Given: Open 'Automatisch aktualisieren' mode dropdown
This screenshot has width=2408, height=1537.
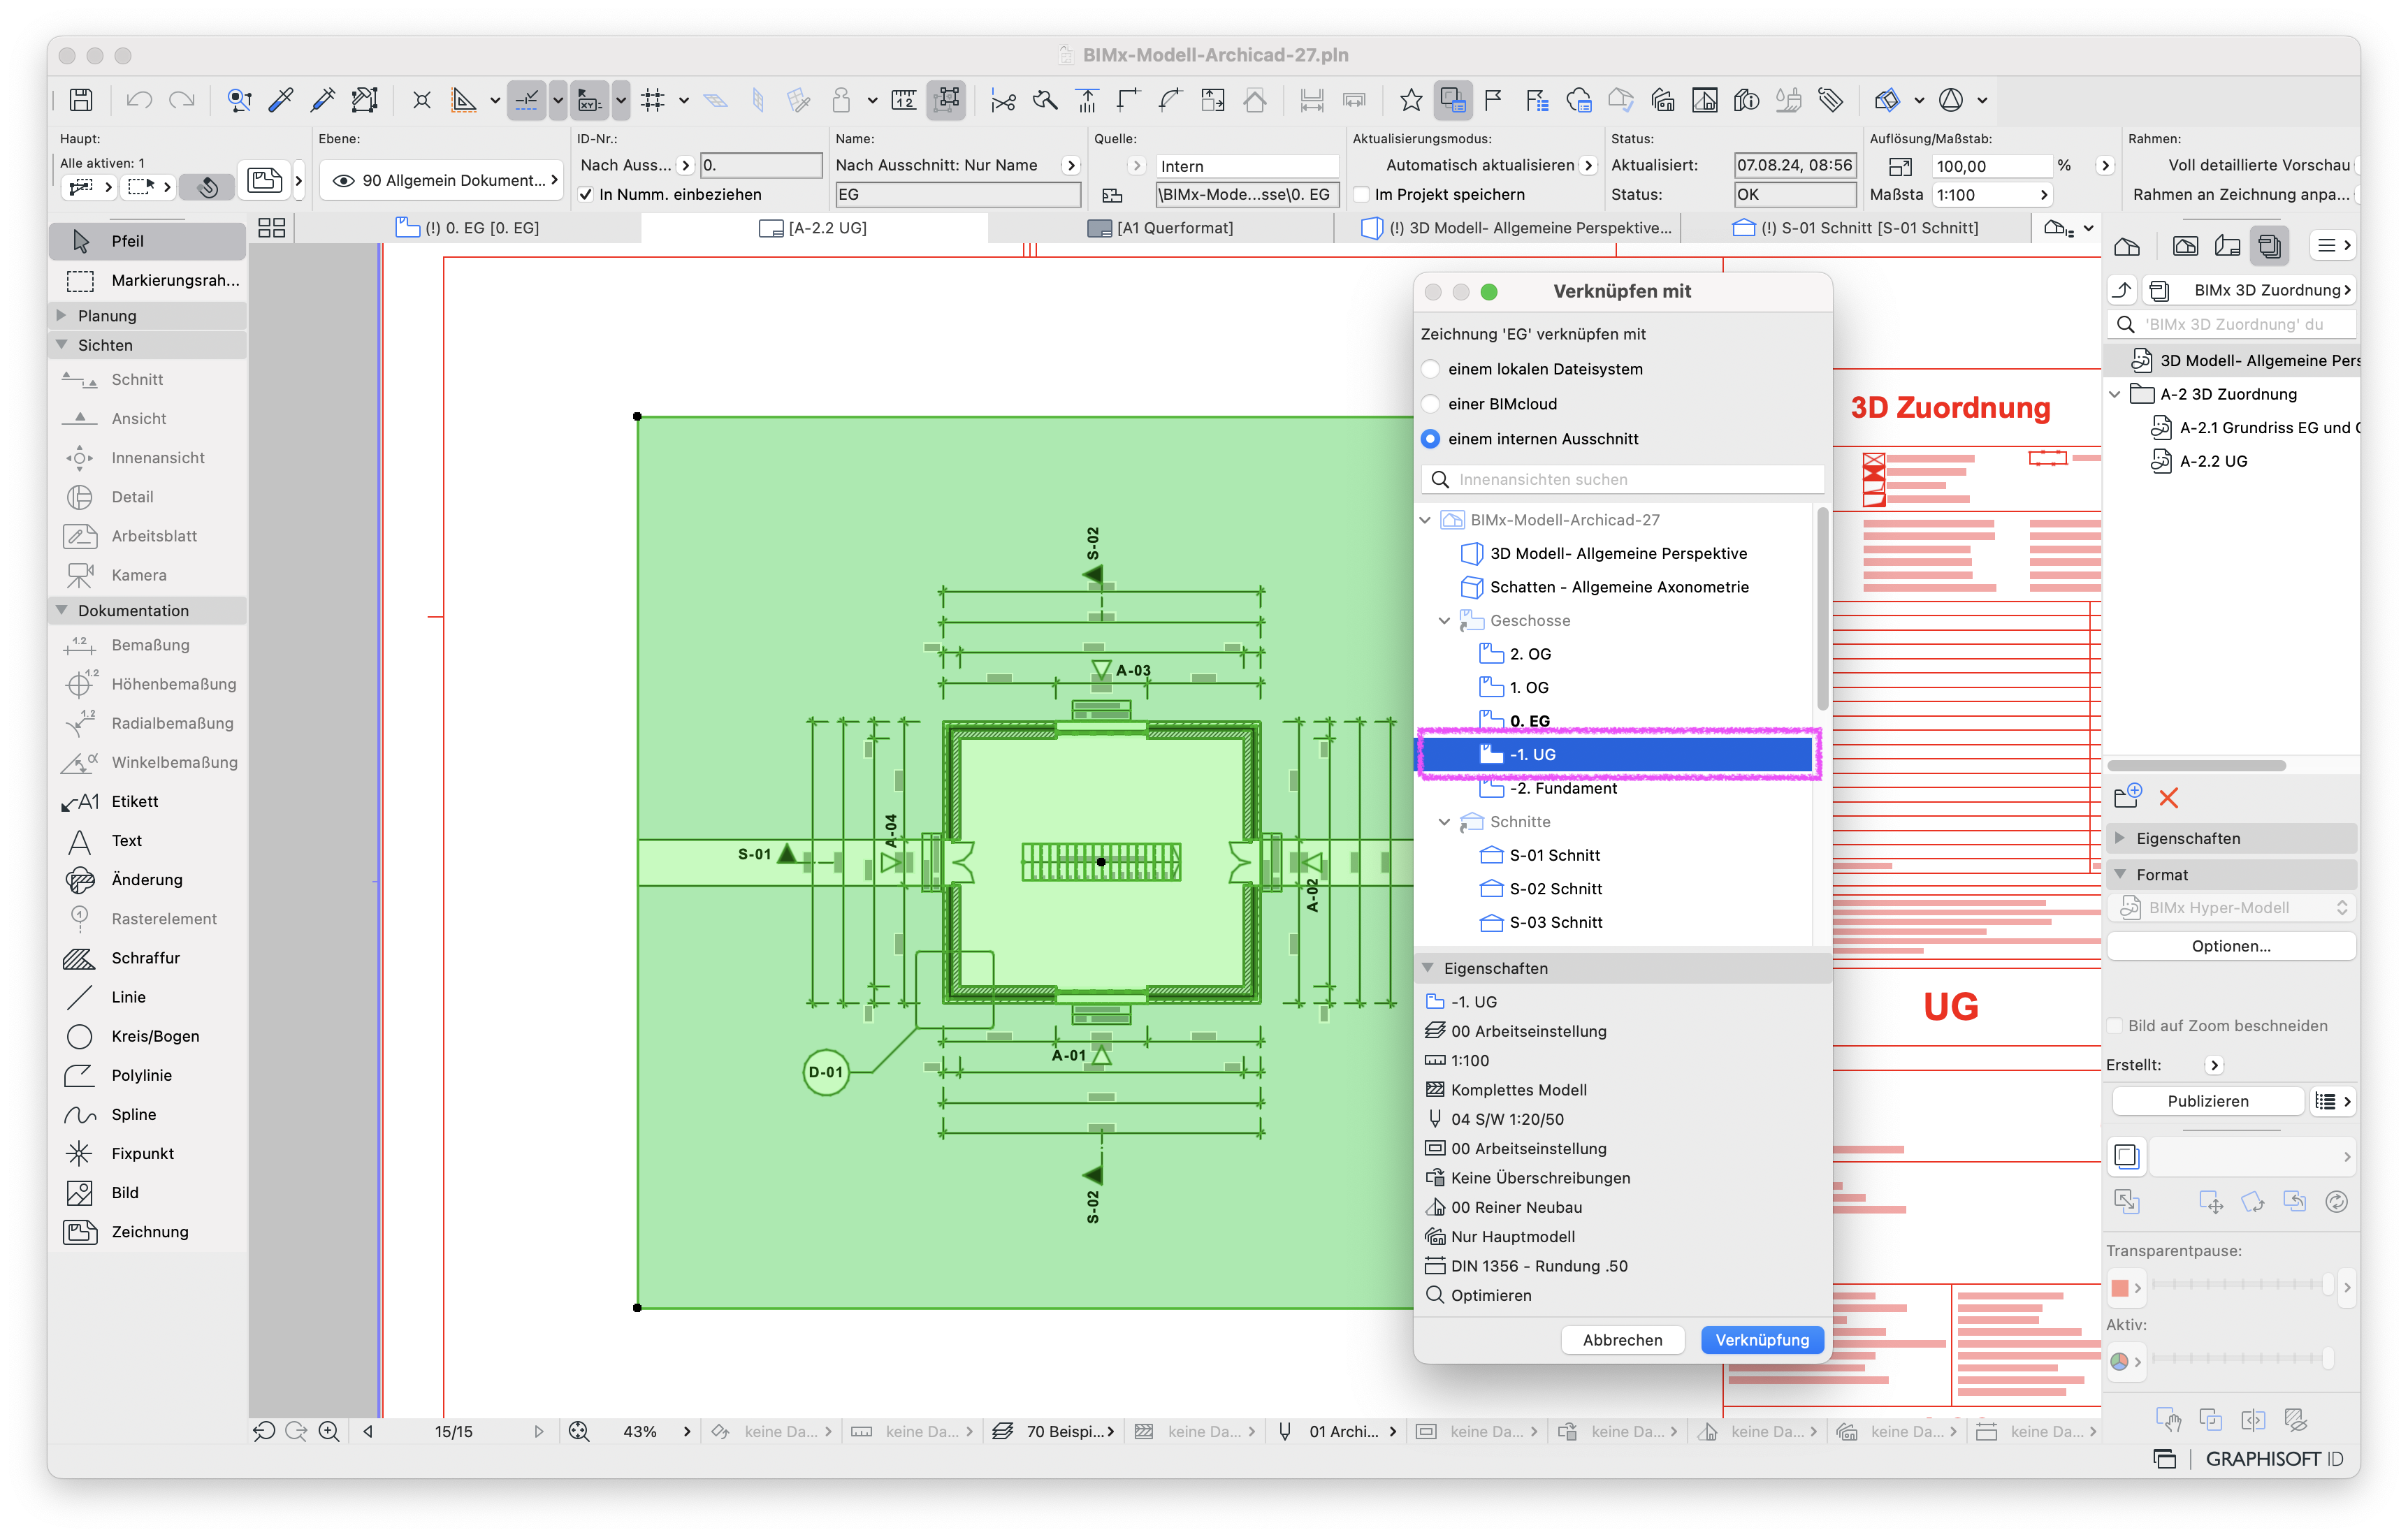Looking at the screenshot, I should [1589, 165].
